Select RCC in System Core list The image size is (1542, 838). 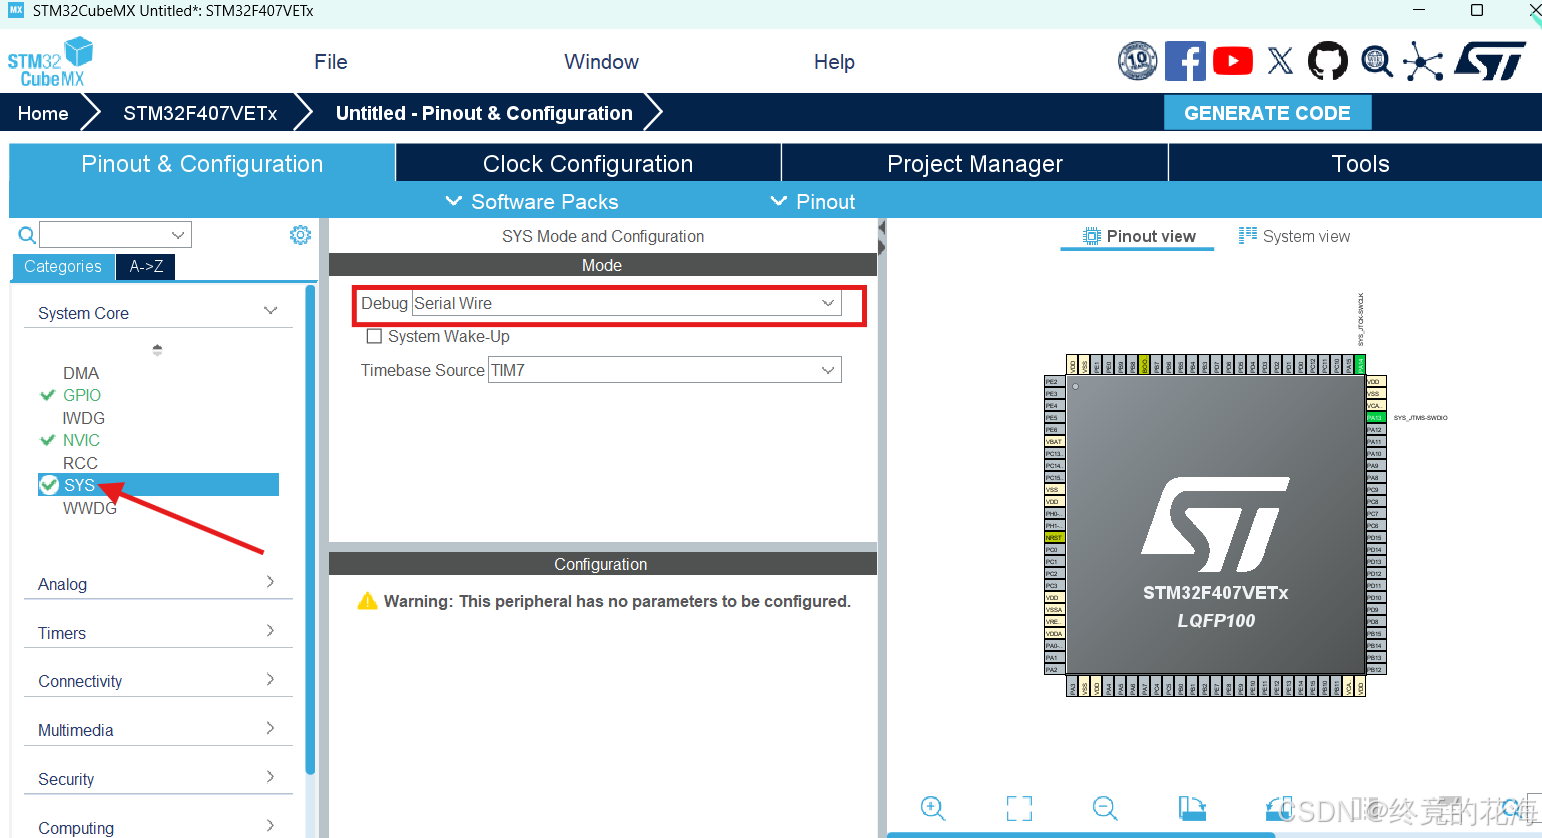(80, 463)
